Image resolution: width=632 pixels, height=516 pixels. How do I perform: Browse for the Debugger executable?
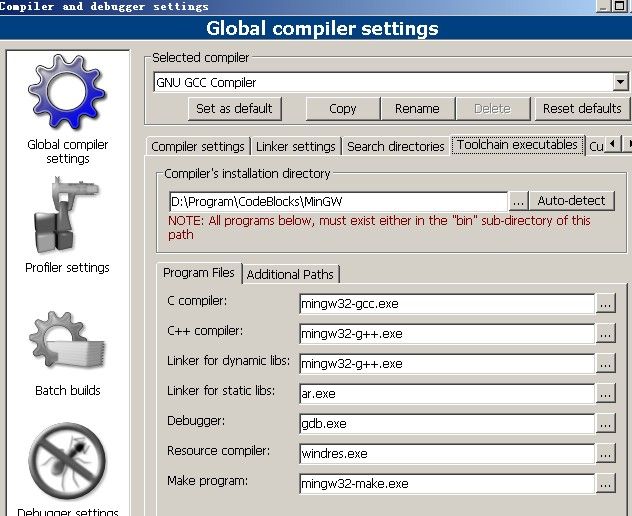click(605, 424)
